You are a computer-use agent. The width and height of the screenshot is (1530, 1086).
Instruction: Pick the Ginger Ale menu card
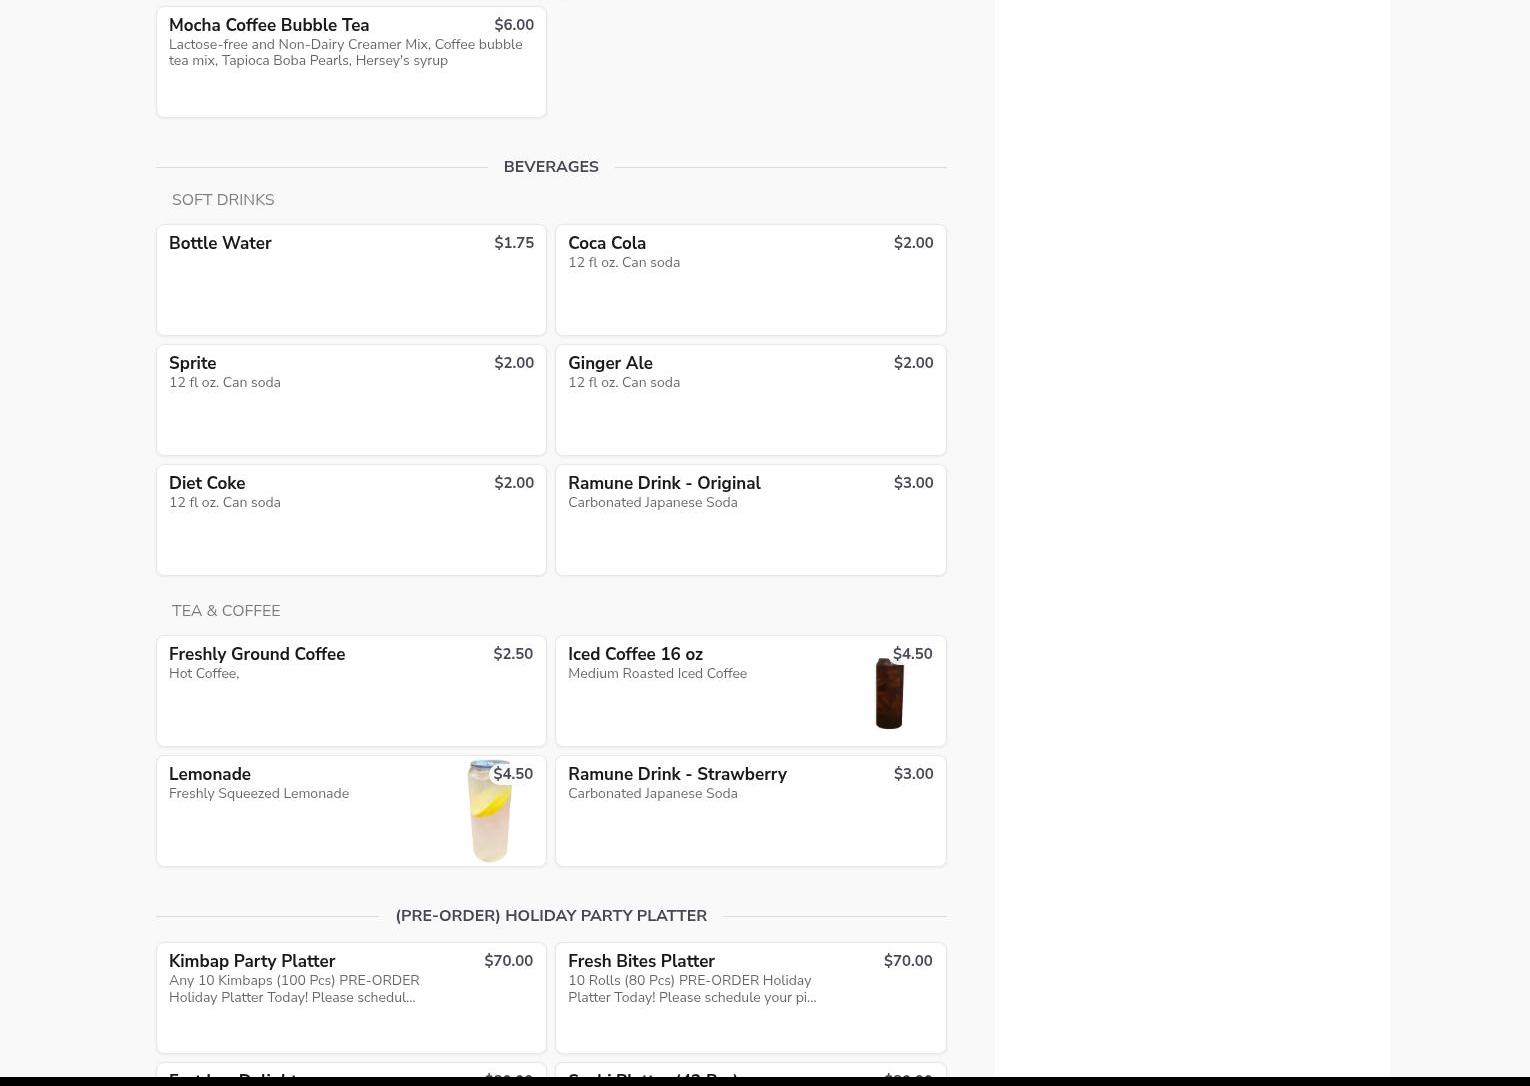pos(751,400)
